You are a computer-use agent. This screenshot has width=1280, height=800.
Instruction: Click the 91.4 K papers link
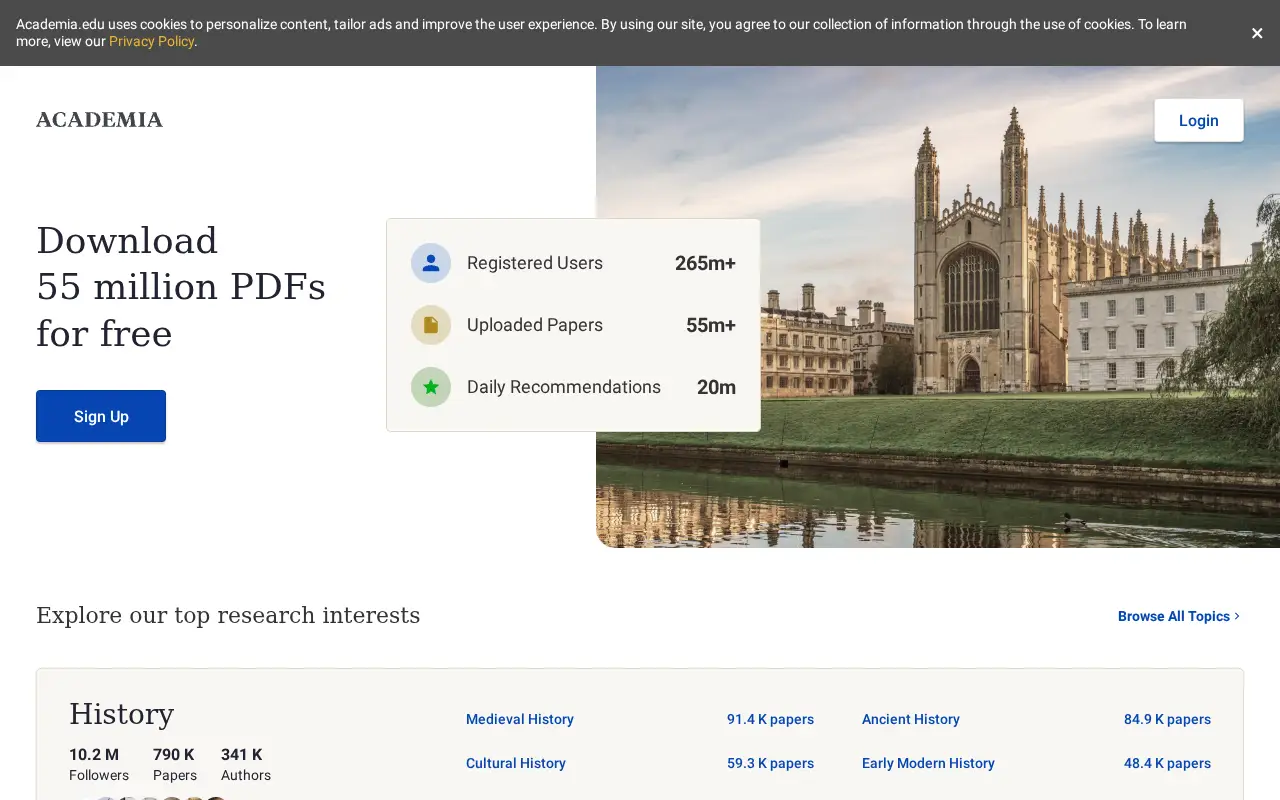[x=770, y=719]
